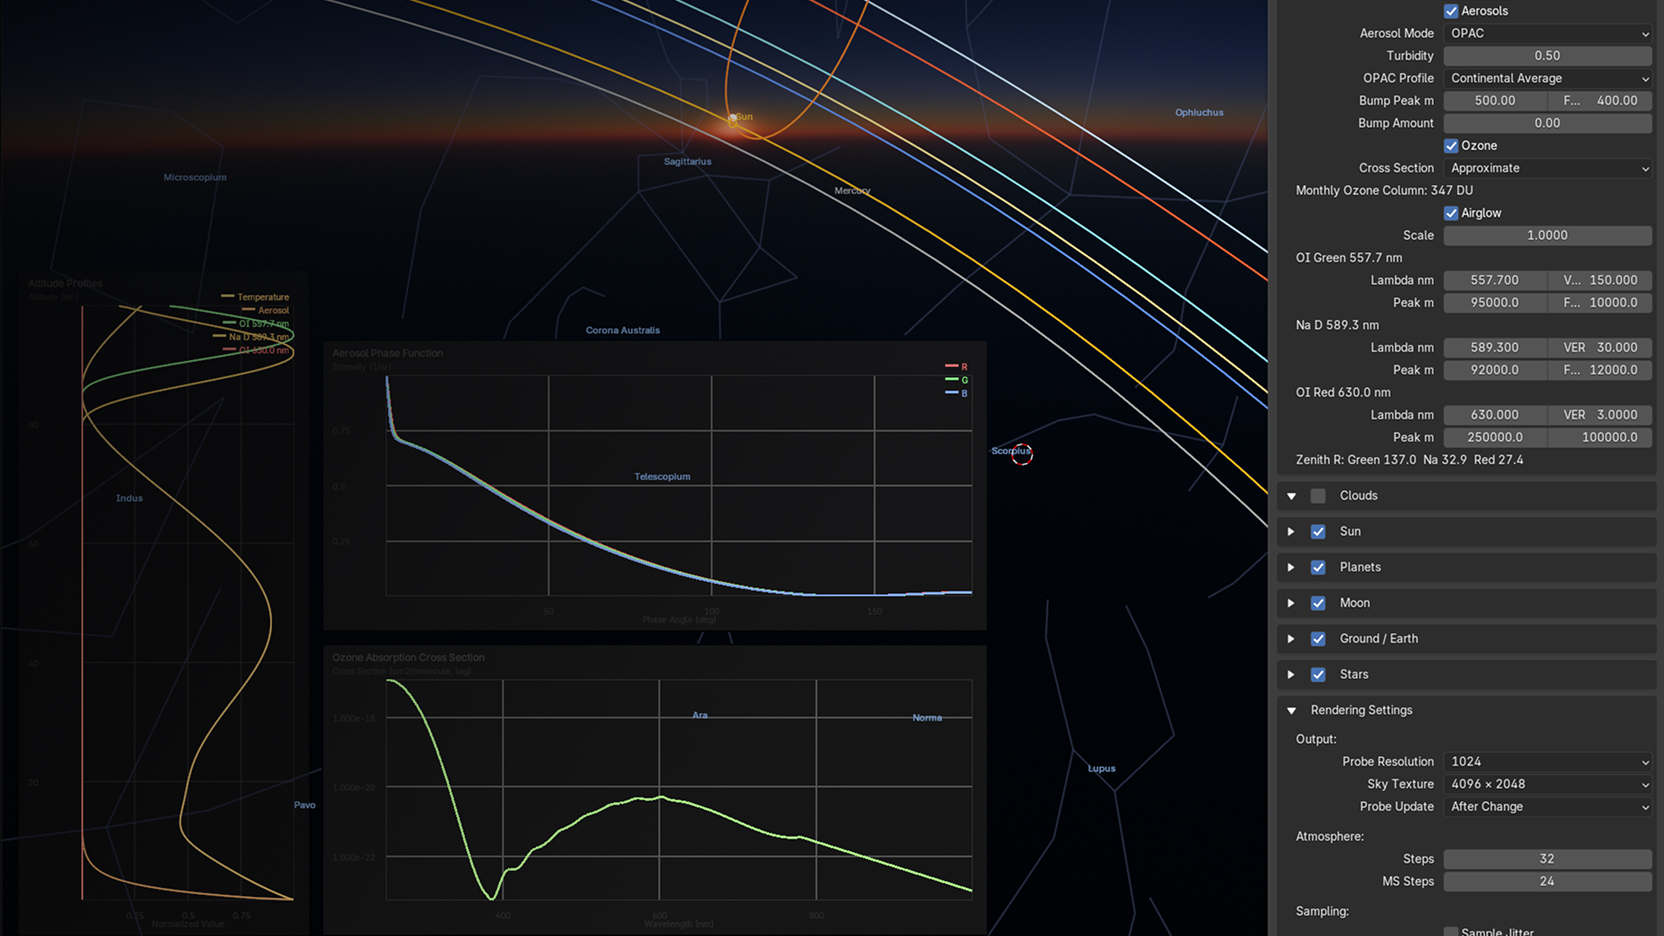Image resolution: width=1664 pixels, height=936 pixels.
Task: Open the Cross Section Approximate dropdown
Action: click(1548, 168)
